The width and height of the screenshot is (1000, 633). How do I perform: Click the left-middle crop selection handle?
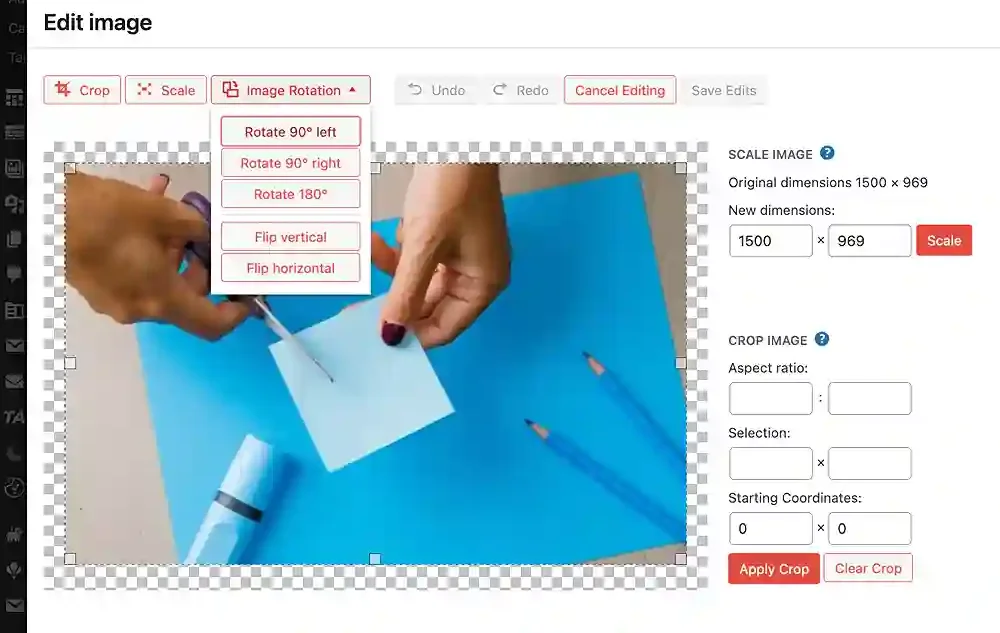pyautogui.click(x=70, y=363)
